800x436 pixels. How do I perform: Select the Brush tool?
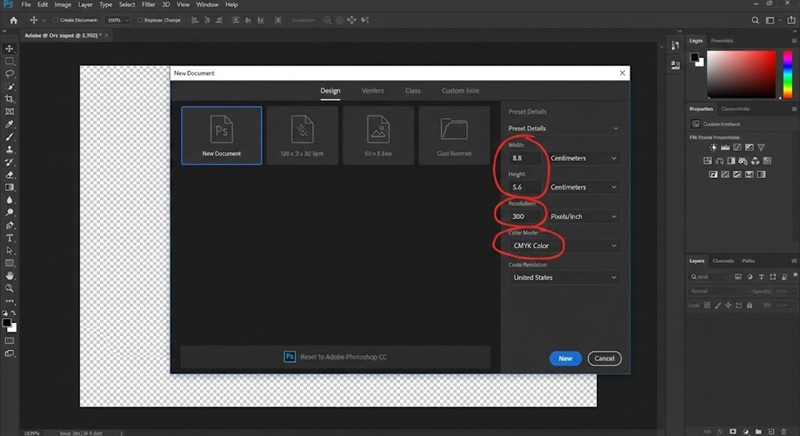tap(9, 137)
